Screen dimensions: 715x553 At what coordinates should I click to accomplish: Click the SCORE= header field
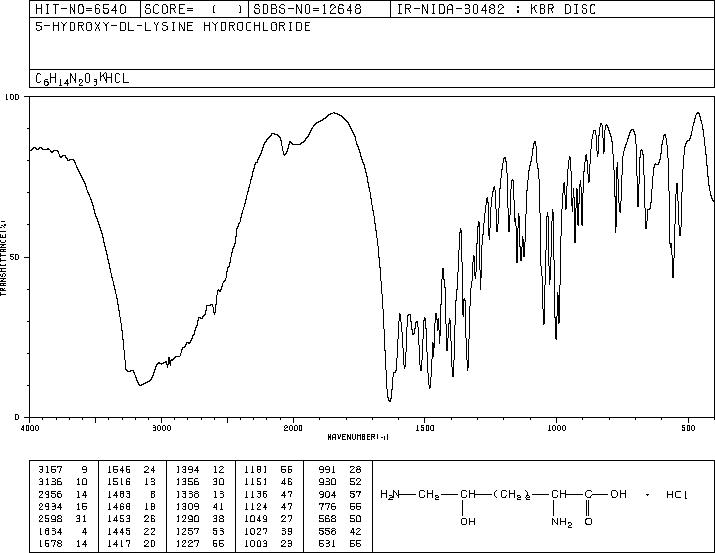pyautogui.click(x=193, y=9)
